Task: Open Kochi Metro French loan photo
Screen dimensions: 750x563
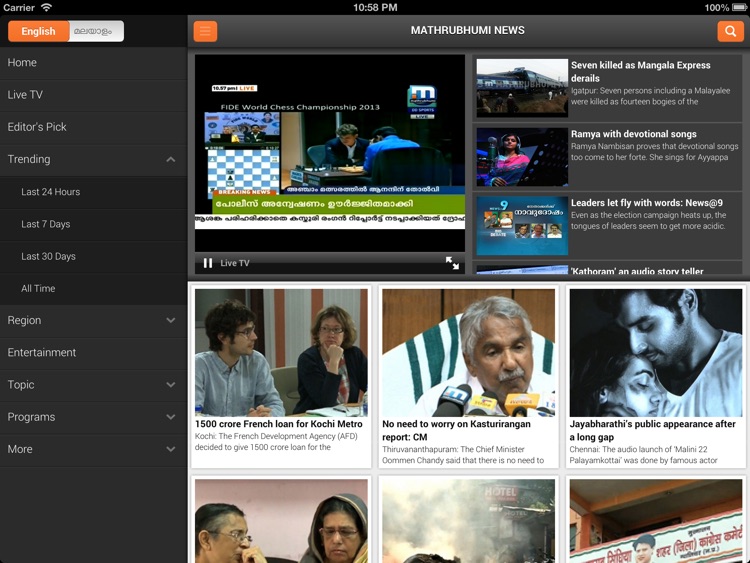Action: point(281,353)
